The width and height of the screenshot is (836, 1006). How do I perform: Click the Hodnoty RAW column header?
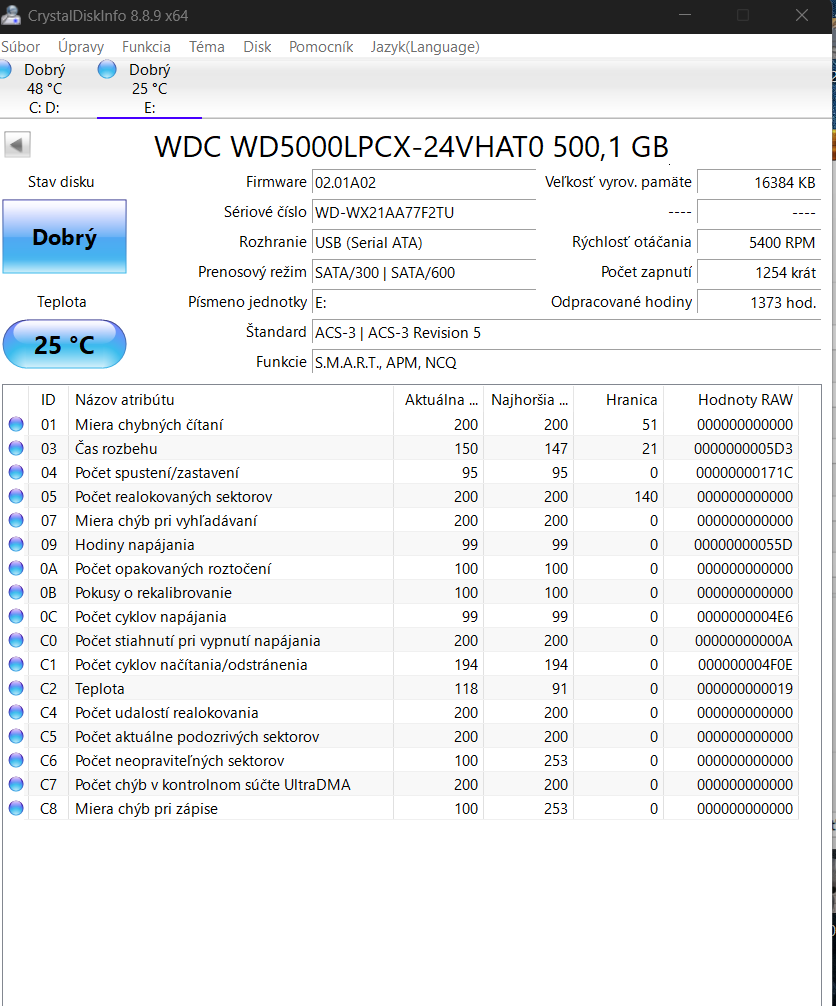(745, 400)
